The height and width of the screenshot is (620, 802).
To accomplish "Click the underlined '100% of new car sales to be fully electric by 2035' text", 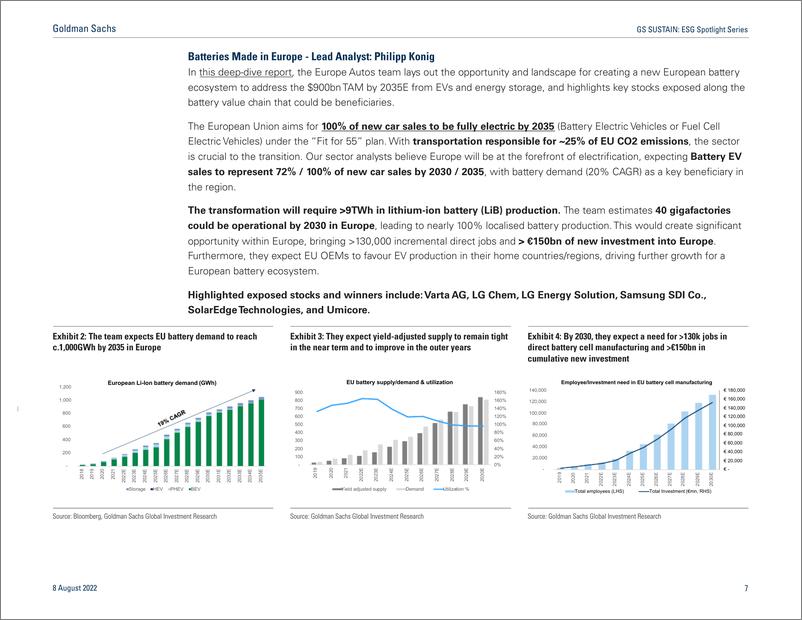I will tap(438, 126).
